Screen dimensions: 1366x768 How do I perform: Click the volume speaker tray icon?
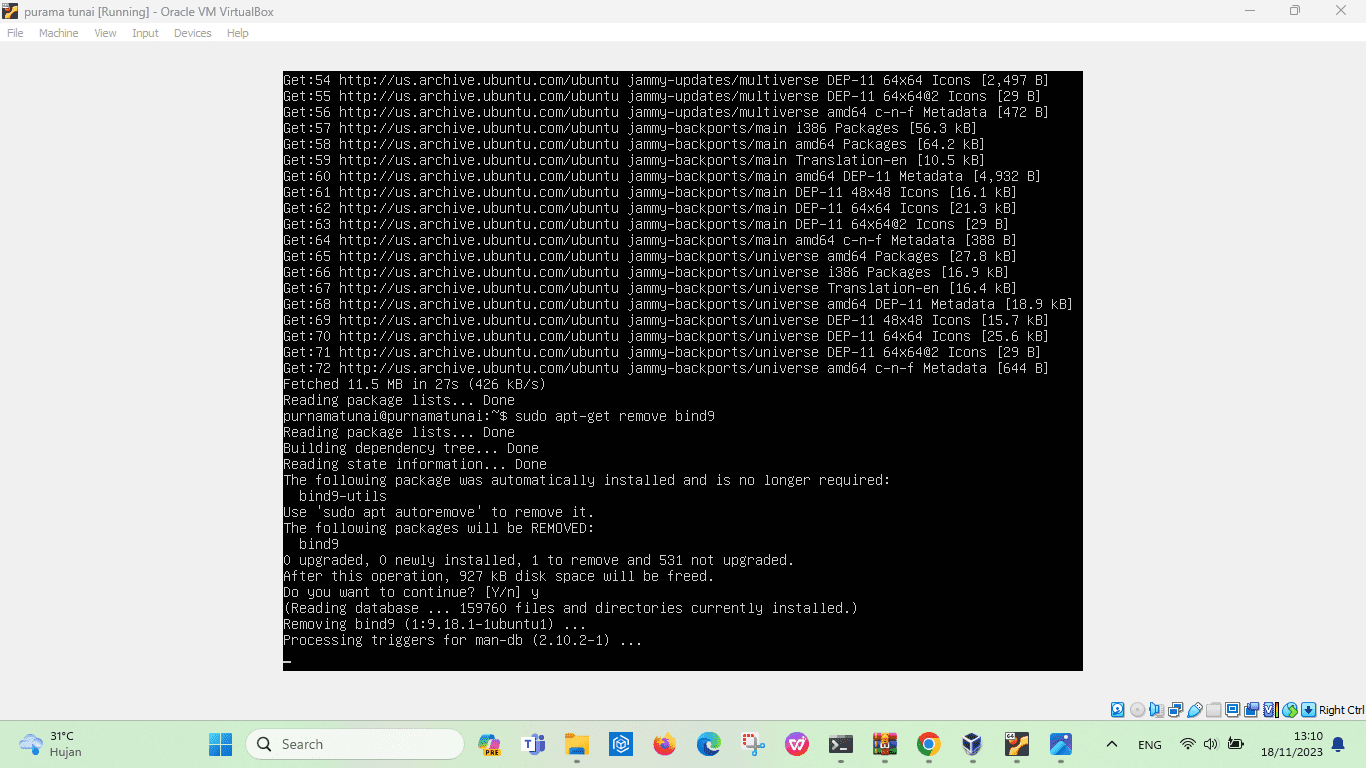tap(1211, 744)
